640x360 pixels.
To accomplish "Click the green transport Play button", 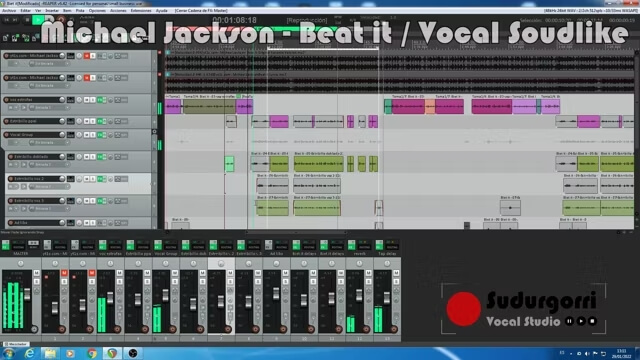I will [x=38, y=20].
